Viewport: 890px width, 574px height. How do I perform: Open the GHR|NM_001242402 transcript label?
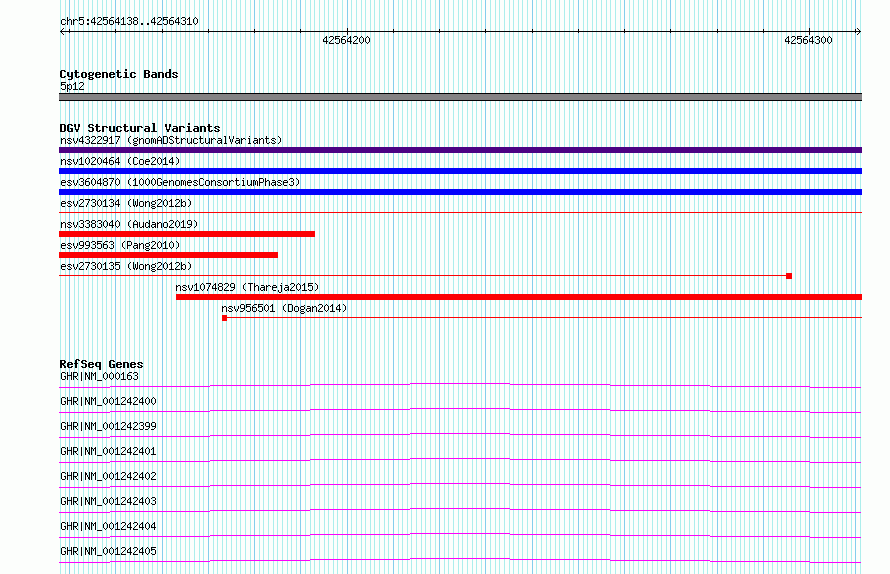pos(108,476)
